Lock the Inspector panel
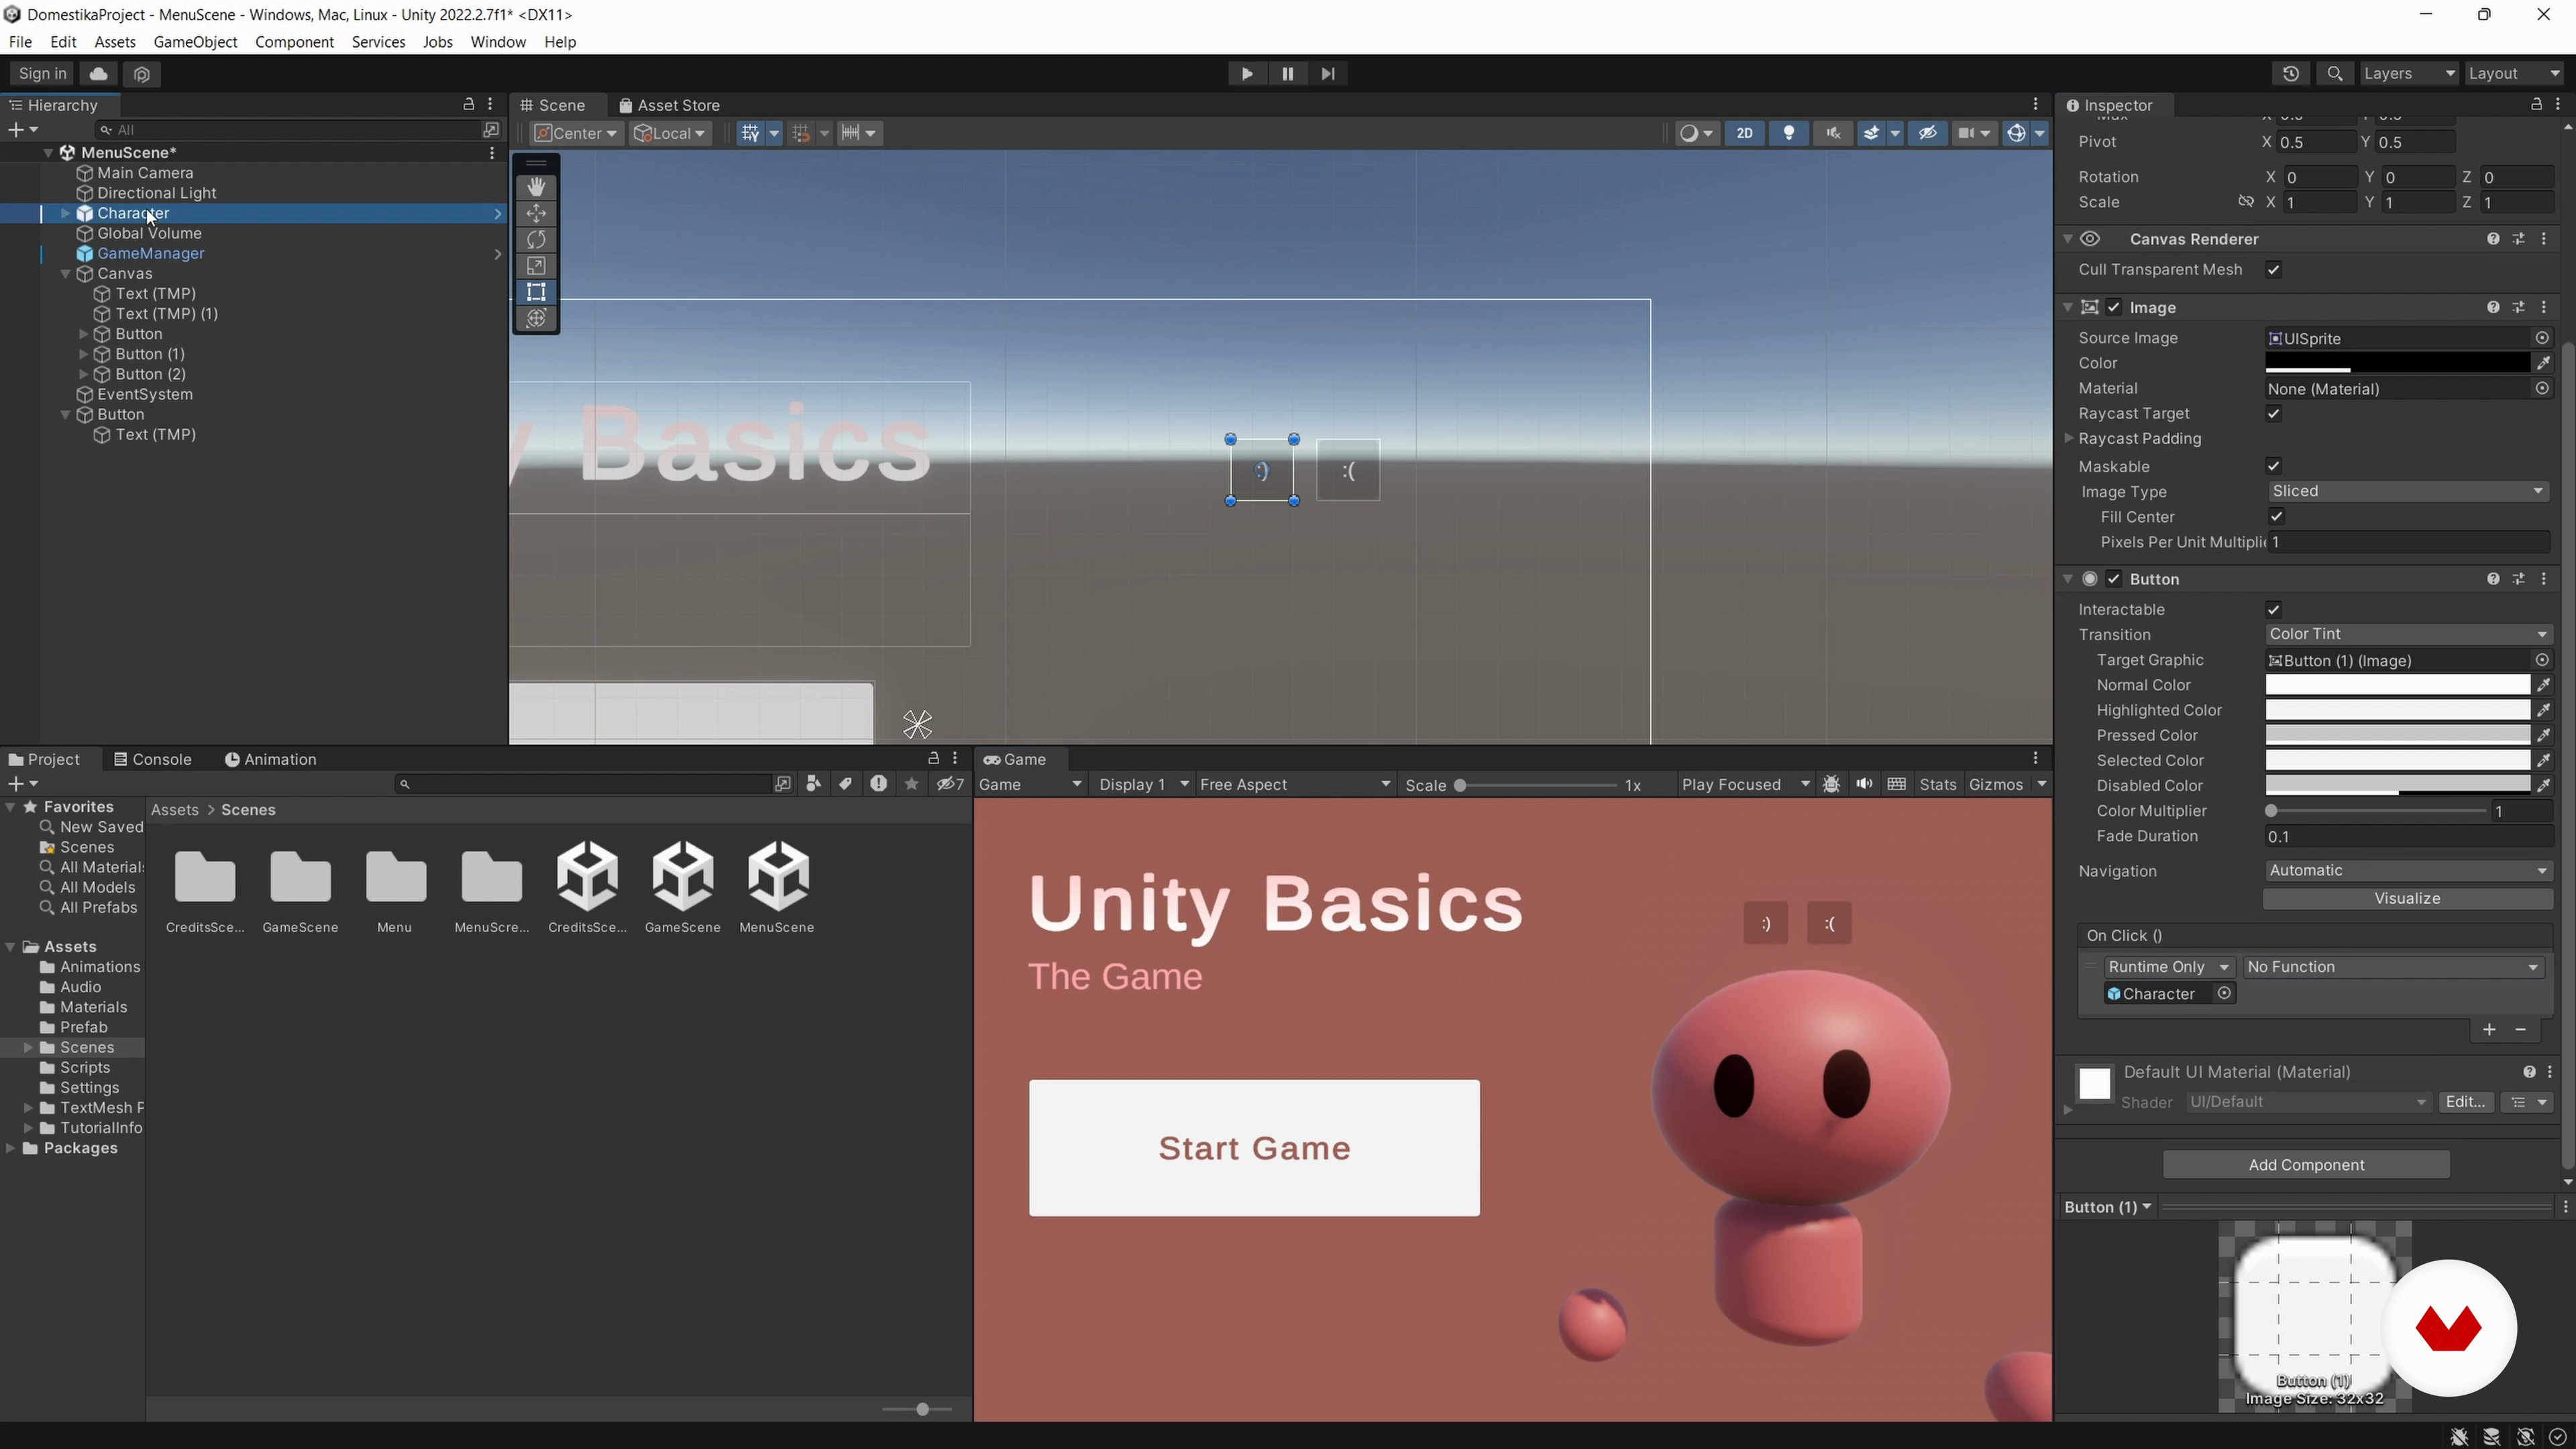 pyautogui.click(x=2536, y=104)
